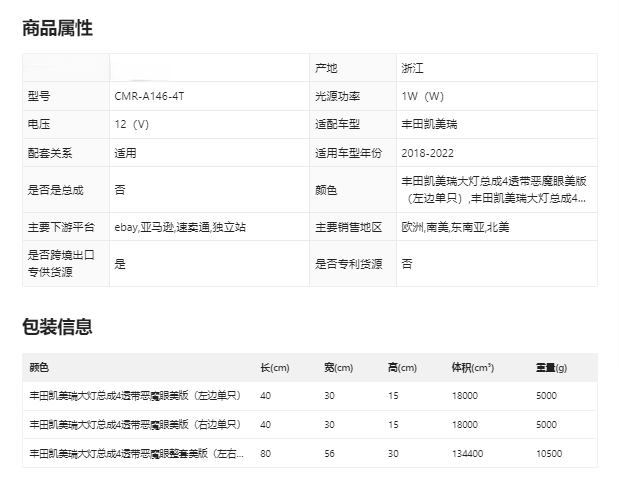
Task: Click the 配套关系 value 适用
Action: pos(125,154)
